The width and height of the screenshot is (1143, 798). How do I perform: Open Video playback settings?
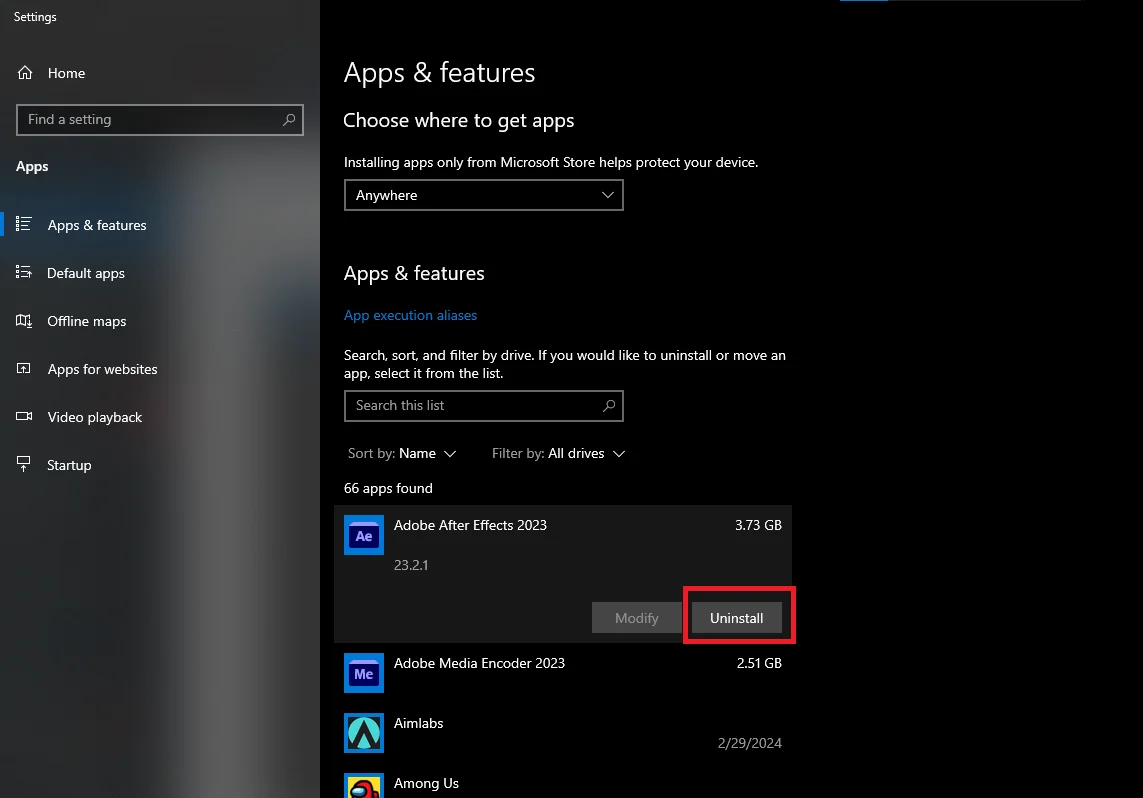[x=95, y=418]
